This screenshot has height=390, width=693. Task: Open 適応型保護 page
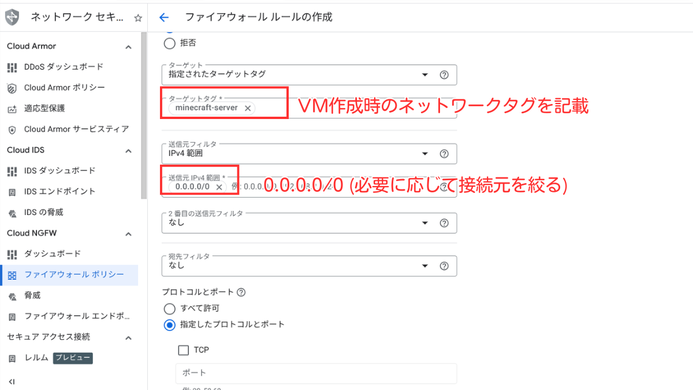[44, 108]
